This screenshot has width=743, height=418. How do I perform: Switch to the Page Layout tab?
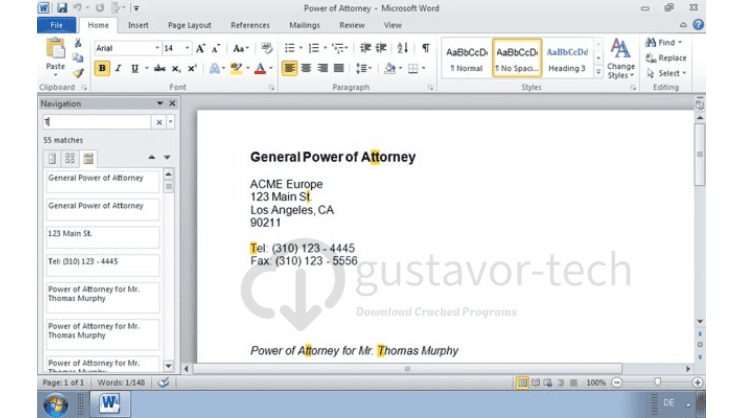(x=190, y=25)
